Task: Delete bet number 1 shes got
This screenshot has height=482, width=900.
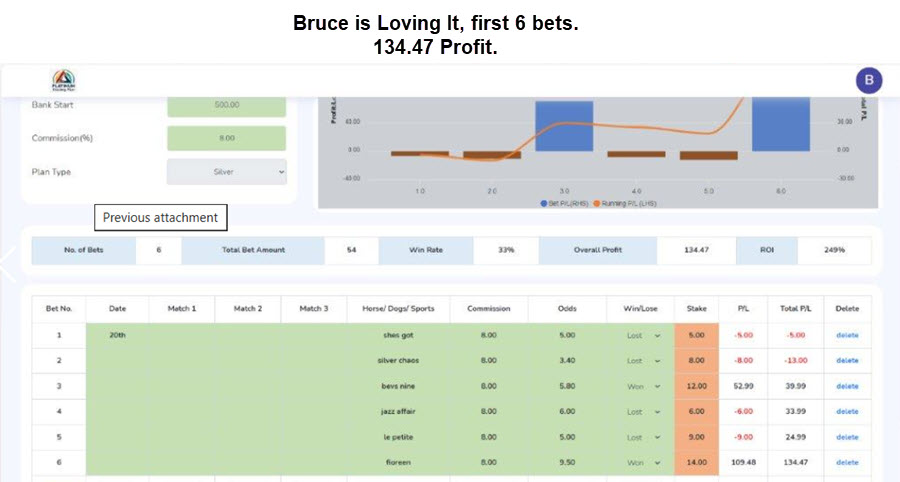Action: click(847, 335)
